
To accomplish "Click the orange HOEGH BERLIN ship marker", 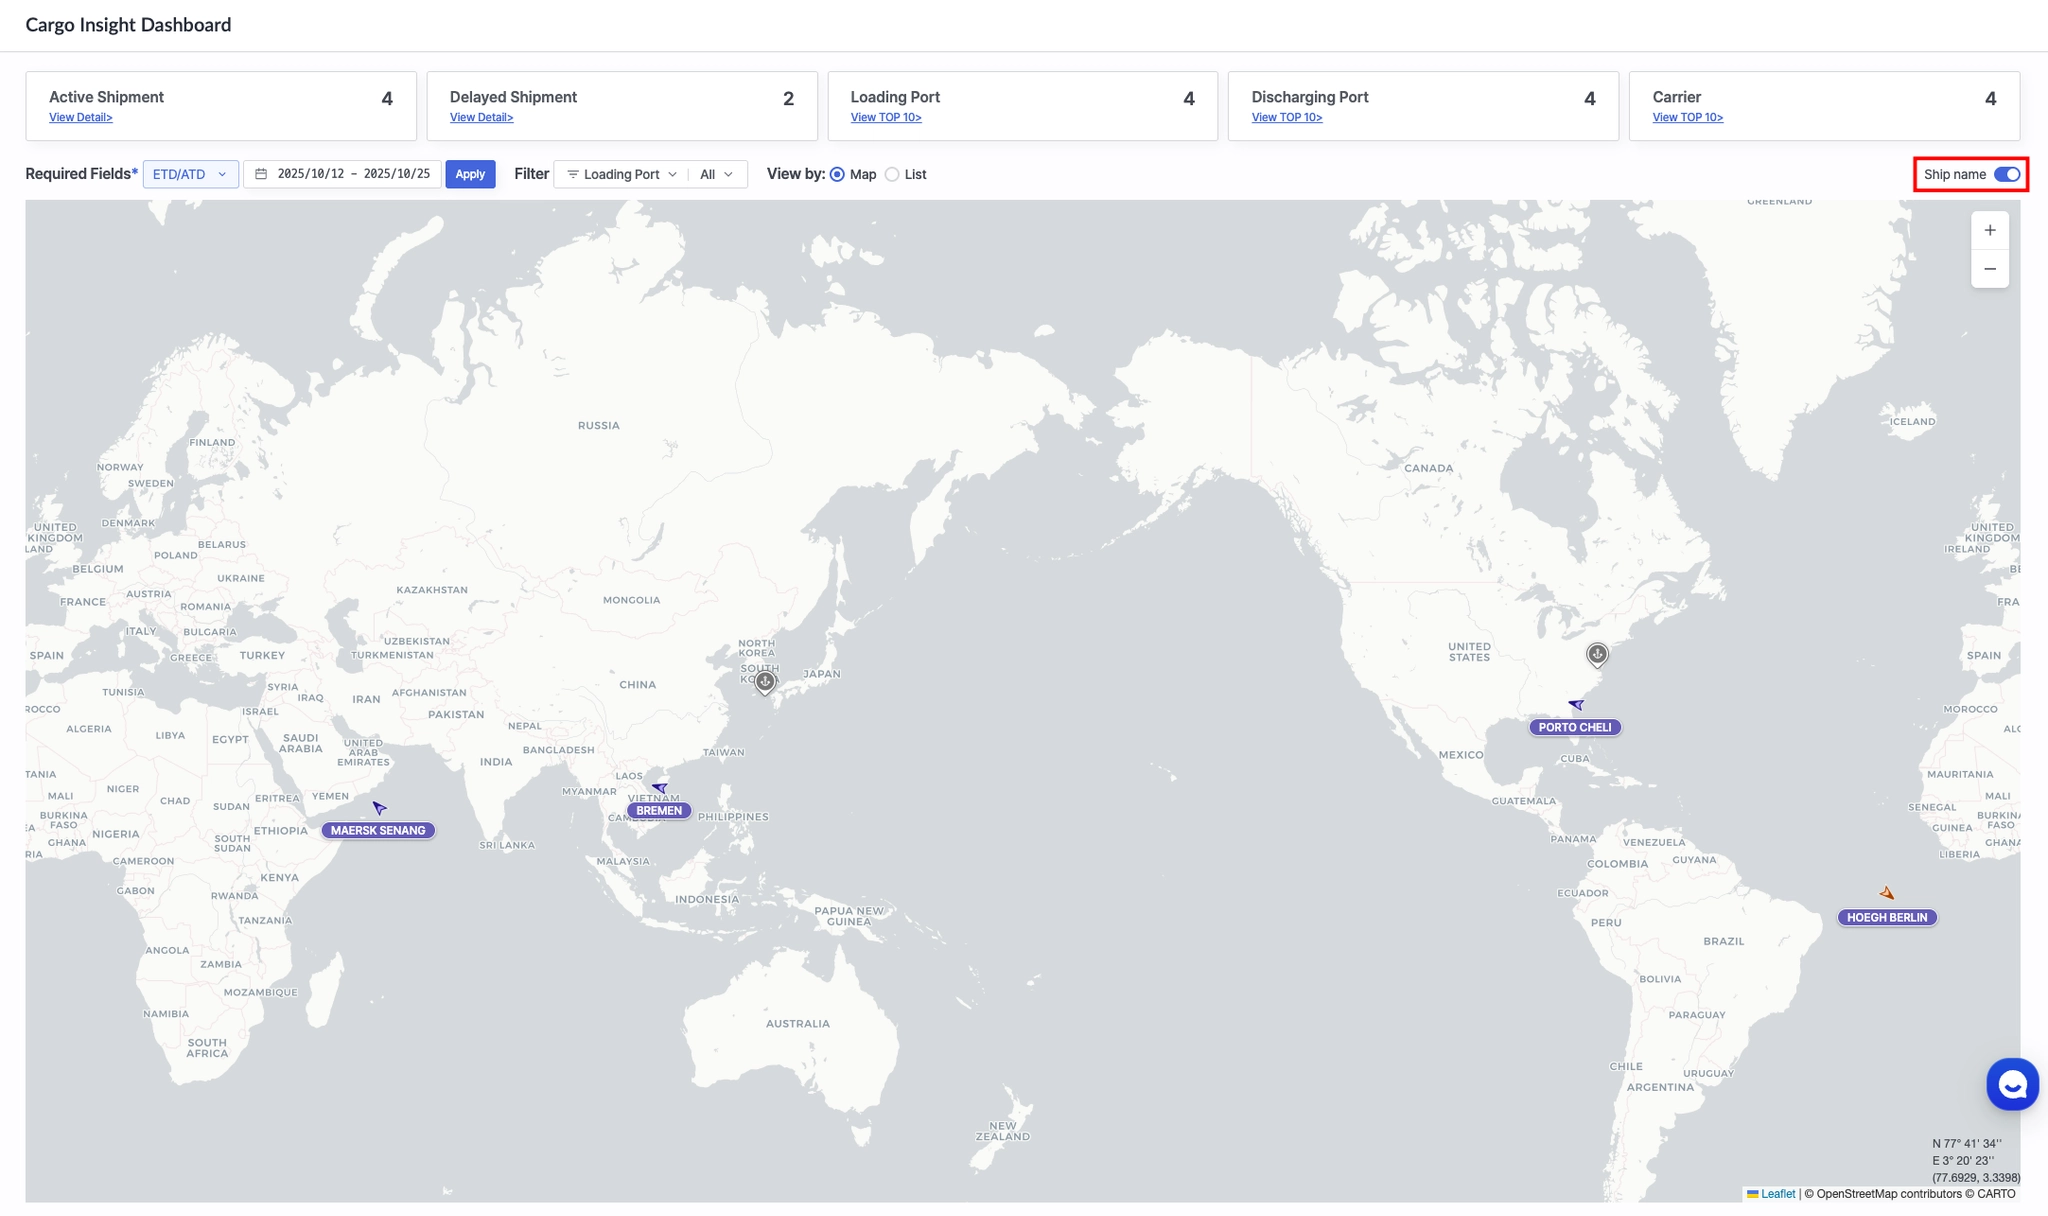I will pyautogui.click(x=1886, y=893).
